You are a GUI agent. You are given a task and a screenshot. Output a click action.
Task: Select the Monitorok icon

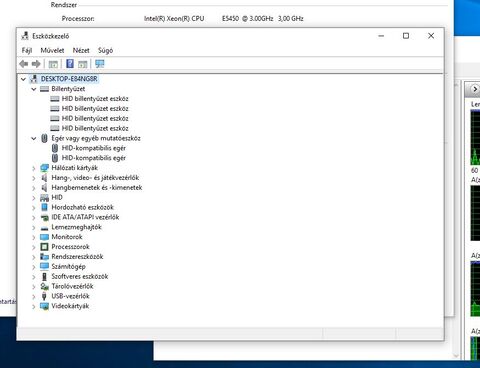pyautogui.click(x=44, y=237)
